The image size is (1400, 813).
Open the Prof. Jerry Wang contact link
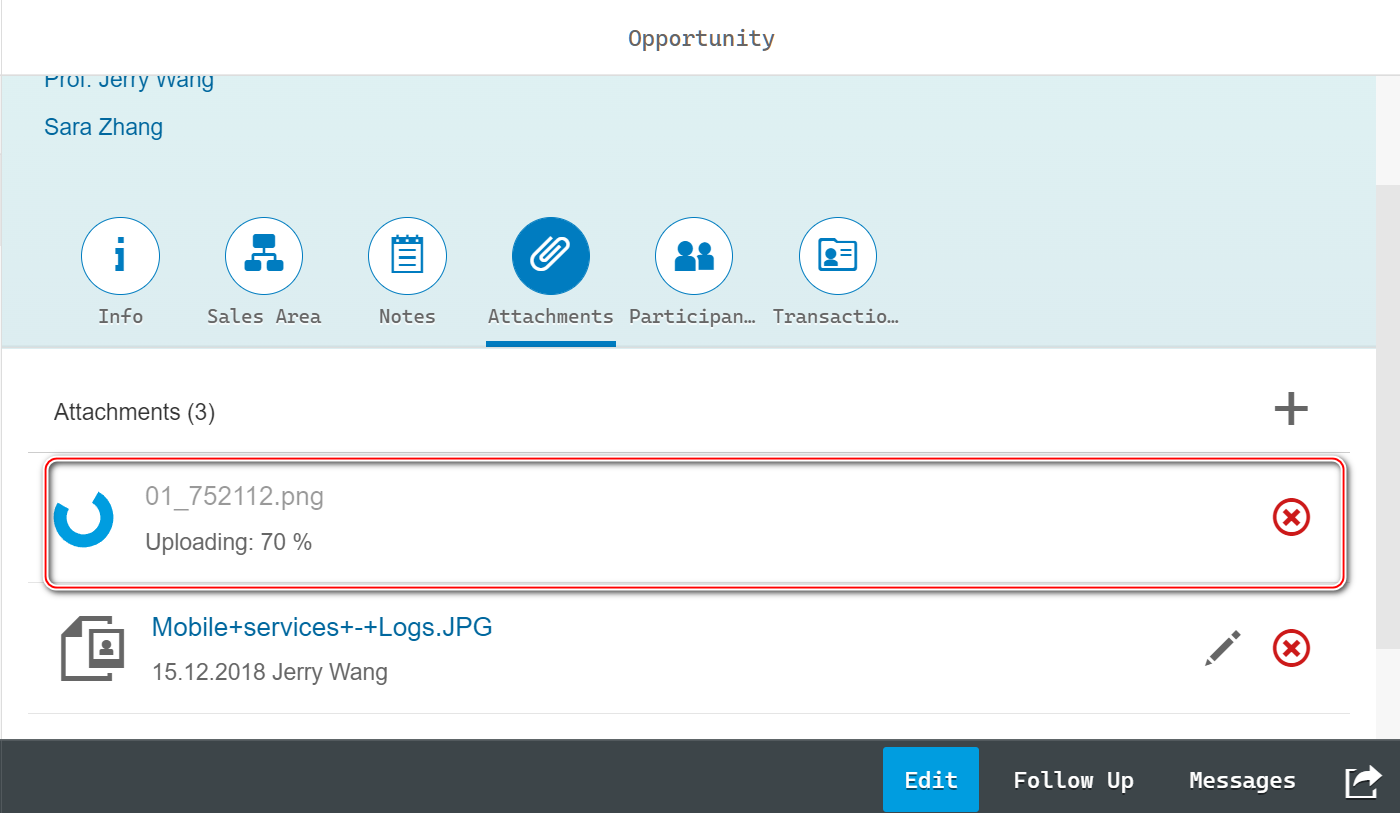click(129, 82)
